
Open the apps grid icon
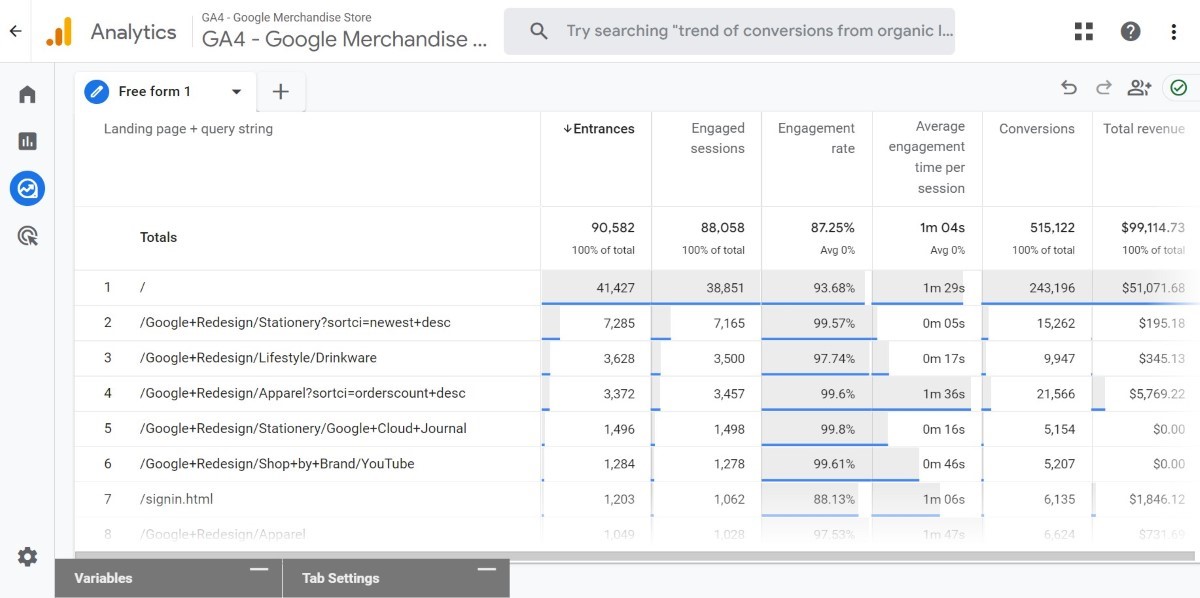point(1084,31)
